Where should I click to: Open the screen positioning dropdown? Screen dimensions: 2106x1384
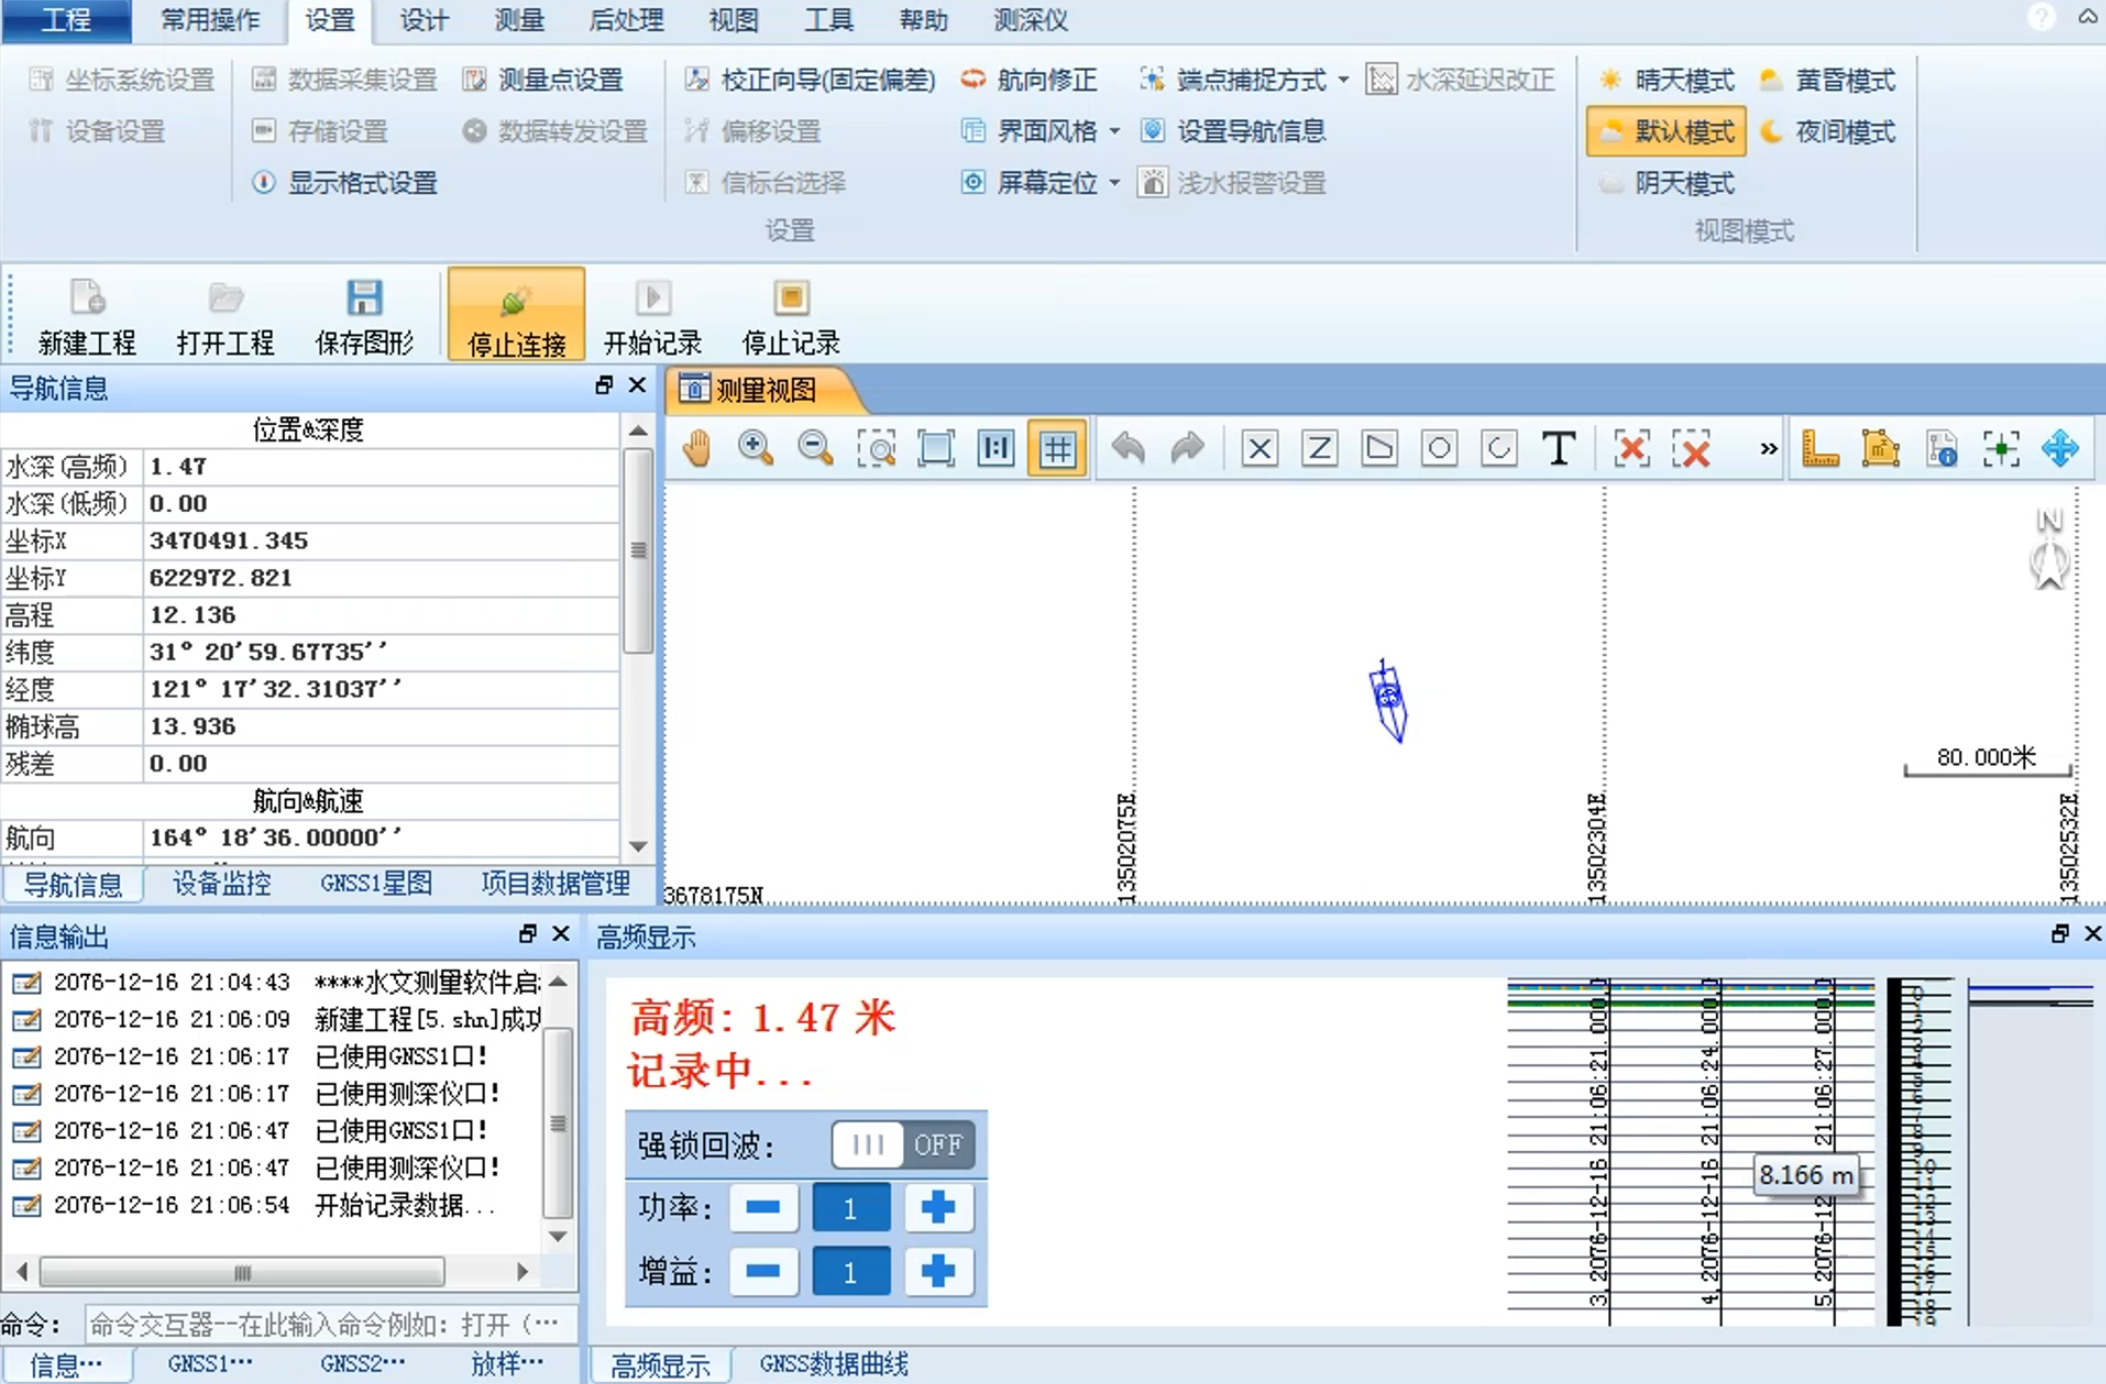coord(1114,183)
